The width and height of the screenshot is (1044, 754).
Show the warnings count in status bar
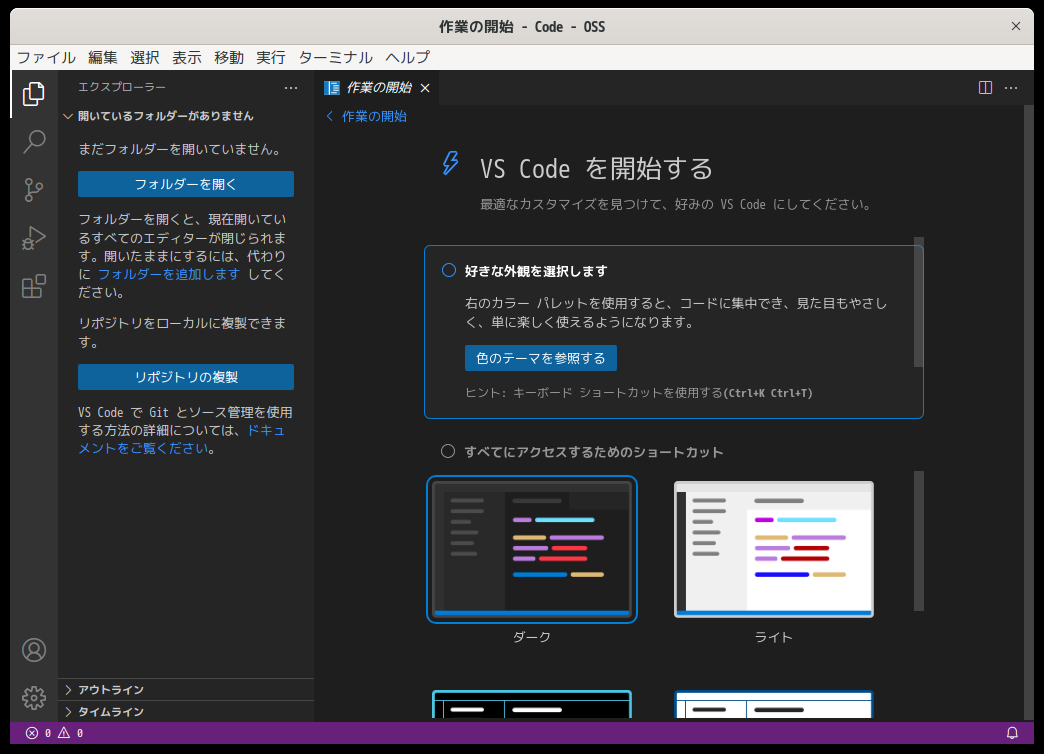click(x=71, y=733)
